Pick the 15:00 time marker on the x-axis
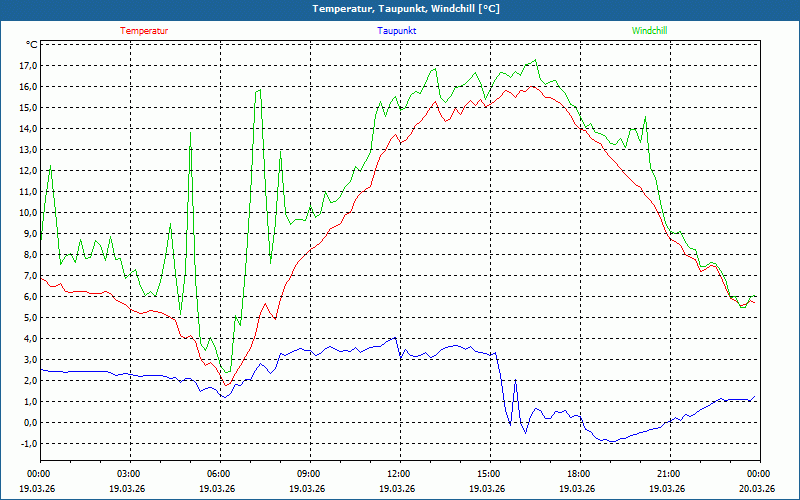 click(489, 474)
